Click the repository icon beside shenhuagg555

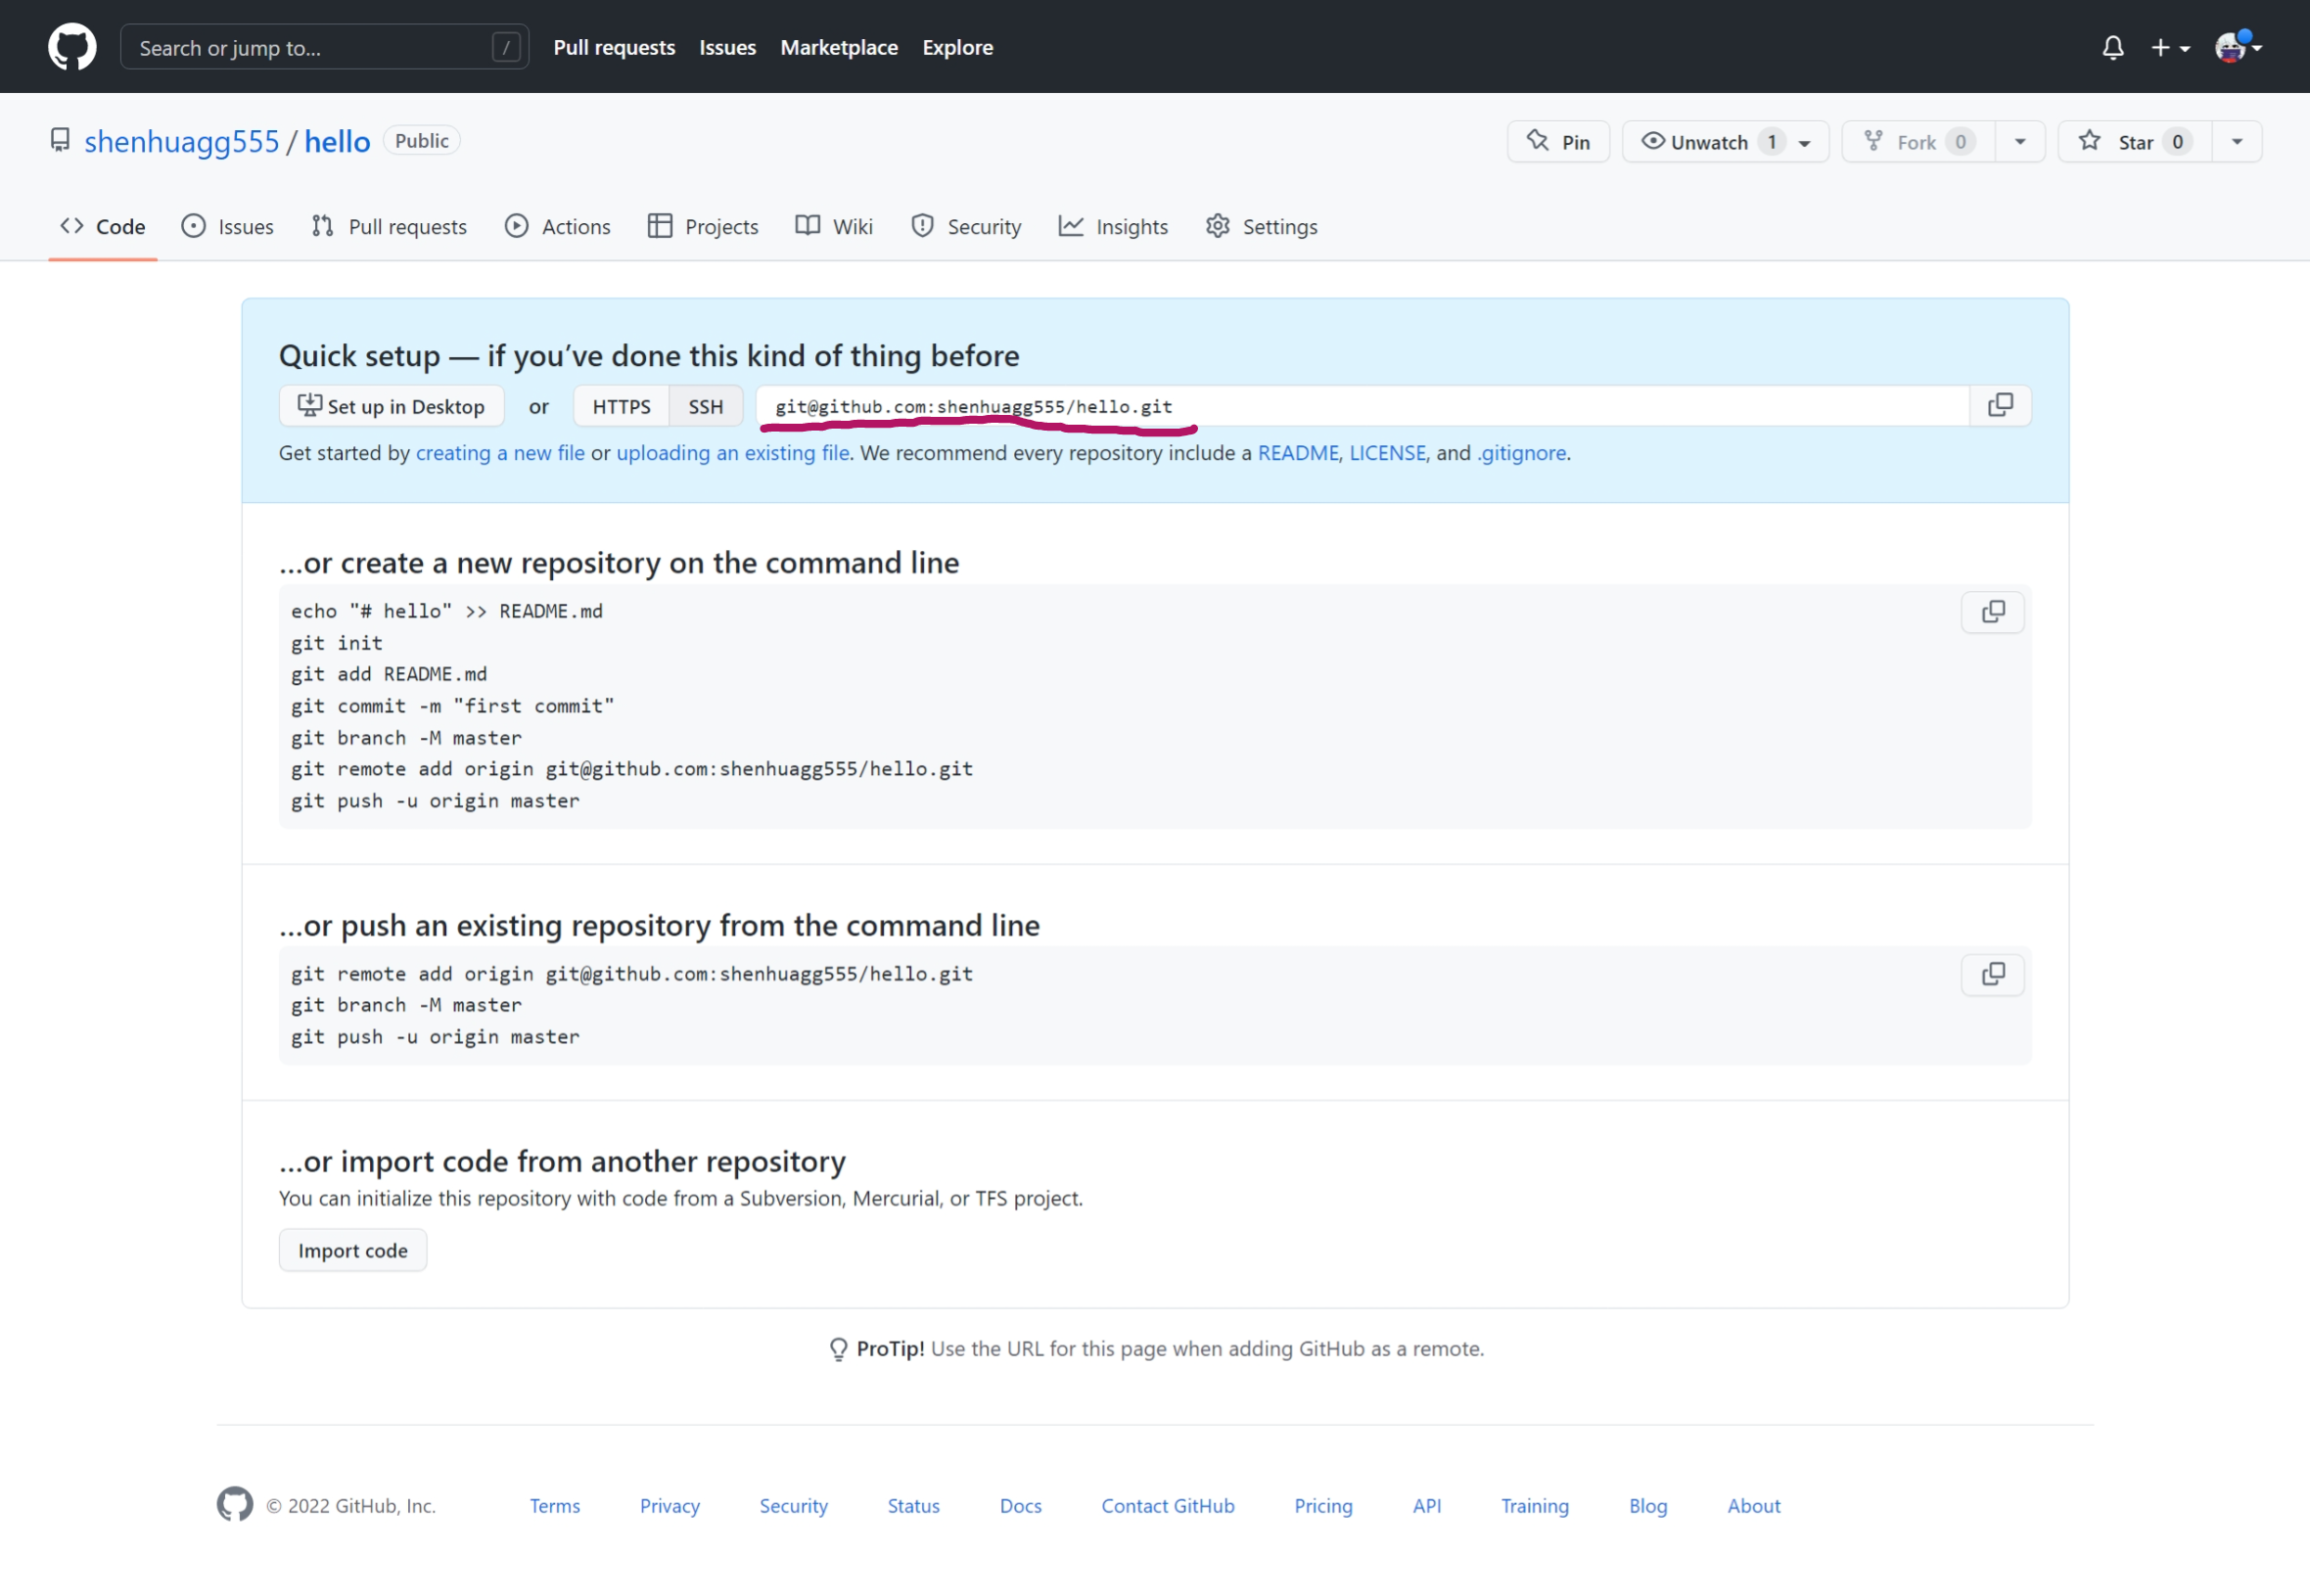[60, 140]
